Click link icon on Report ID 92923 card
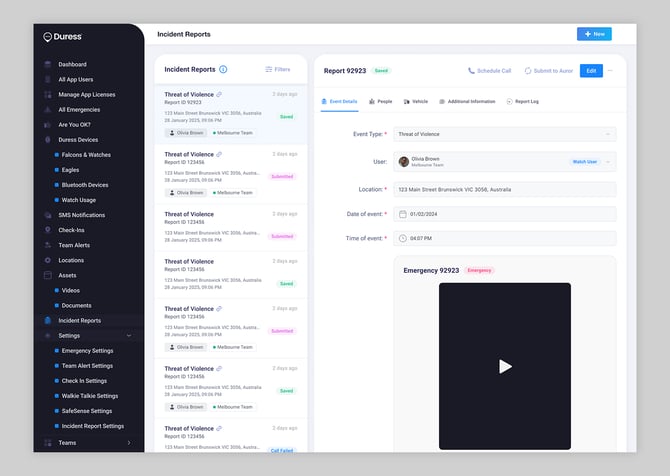Screen dimensions: 670x476 point(219,94)
